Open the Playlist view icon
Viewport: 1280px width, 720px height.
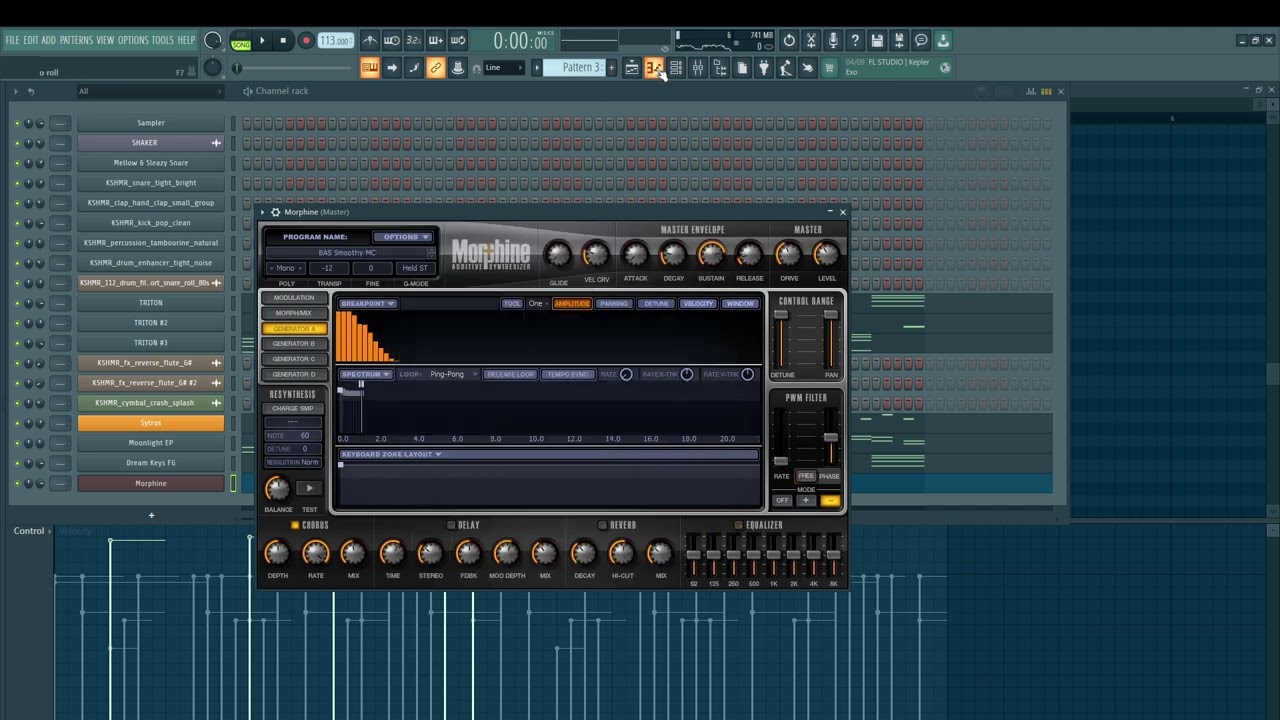click(x=632, y=68)
